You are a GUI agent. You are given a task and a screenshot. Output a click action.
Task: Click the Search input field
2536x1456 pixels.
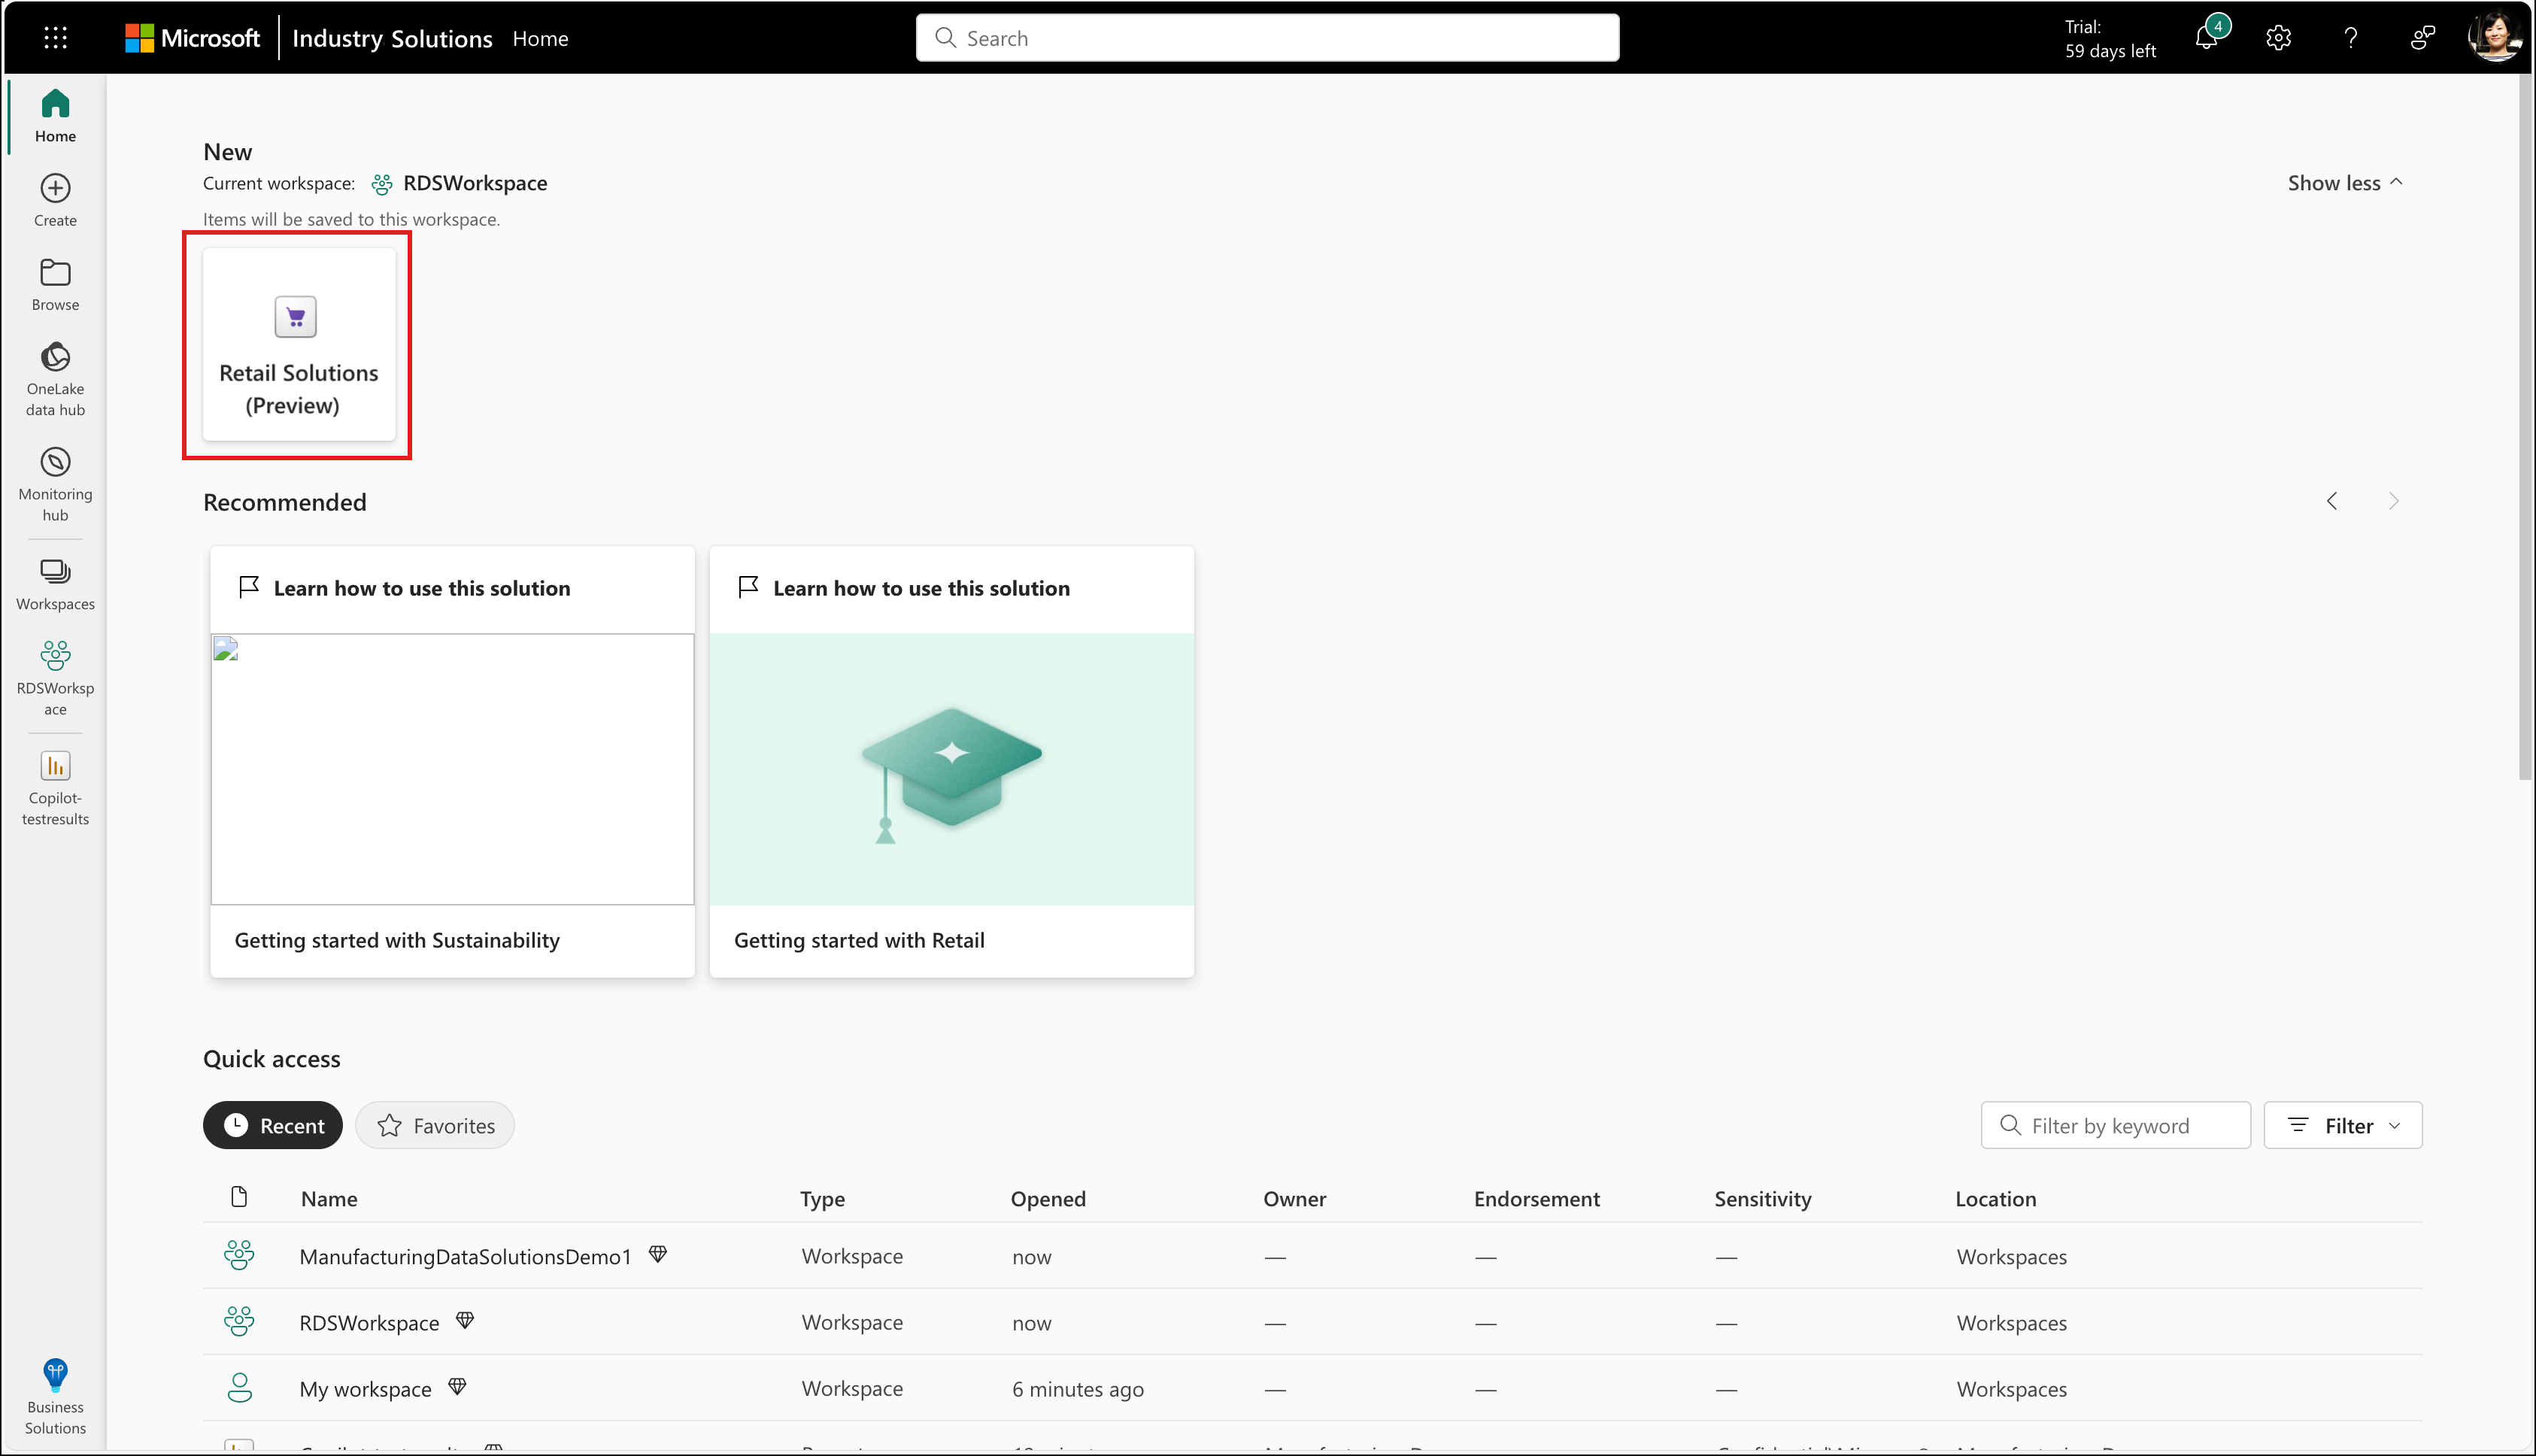[x=1268, y=38]
